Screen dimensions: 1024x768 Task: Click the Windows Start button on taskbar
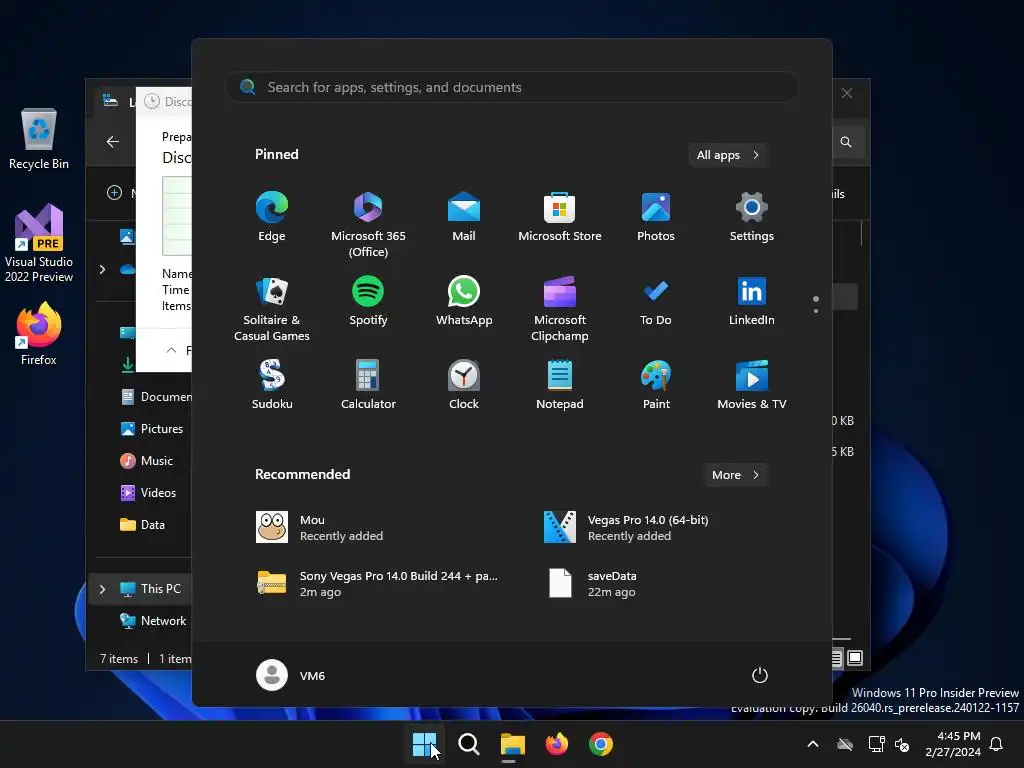click(424, 744)
